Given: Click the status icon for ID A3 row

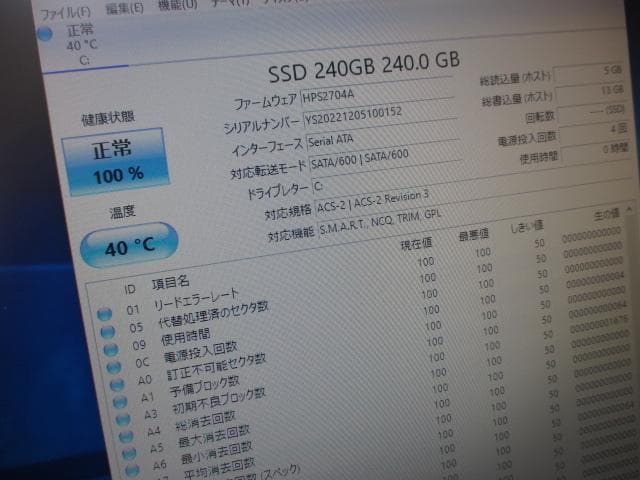Looking at the screenshot, I should (123, 419).
